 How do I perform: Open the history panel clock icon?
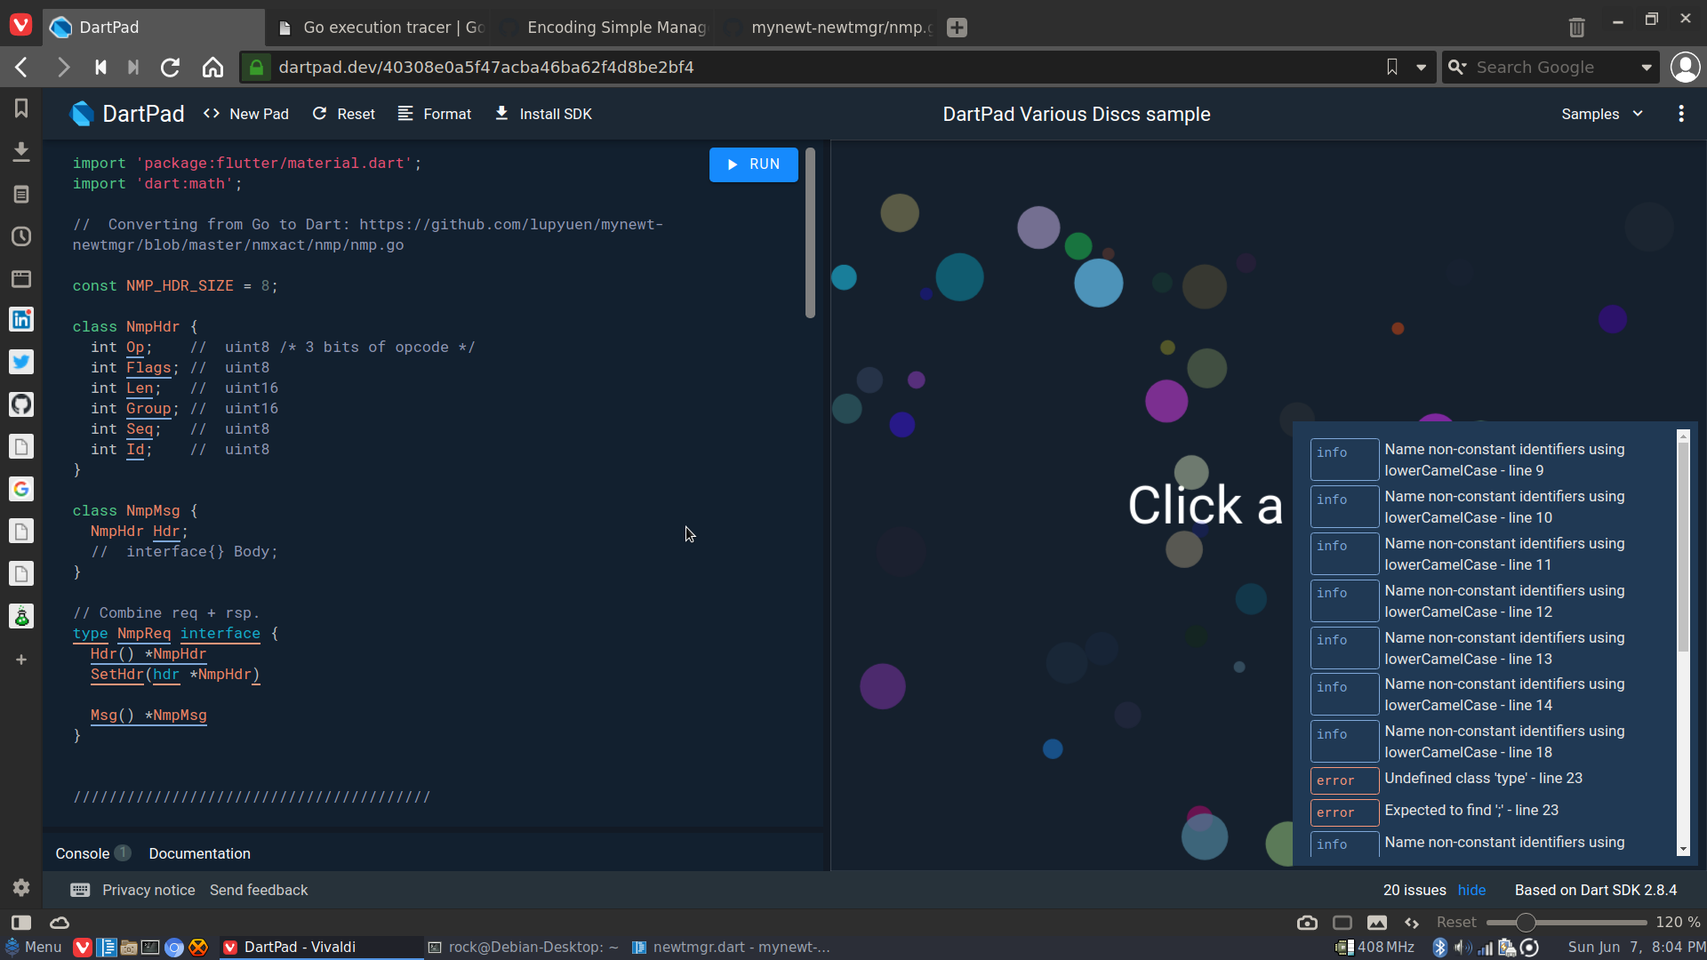(21, 237)
